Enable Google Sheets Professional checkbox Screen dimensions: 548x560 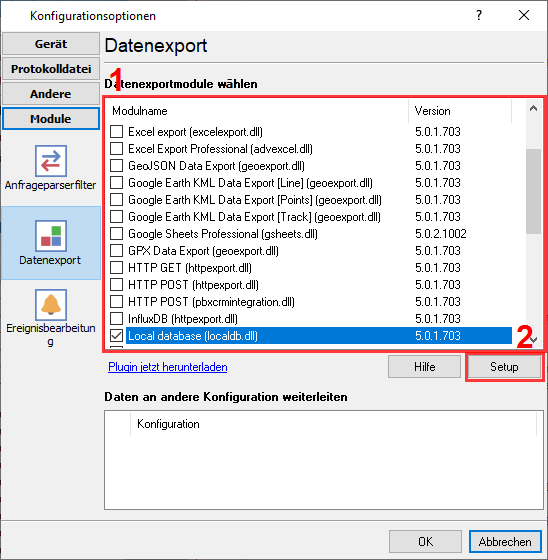click(116, 234)
